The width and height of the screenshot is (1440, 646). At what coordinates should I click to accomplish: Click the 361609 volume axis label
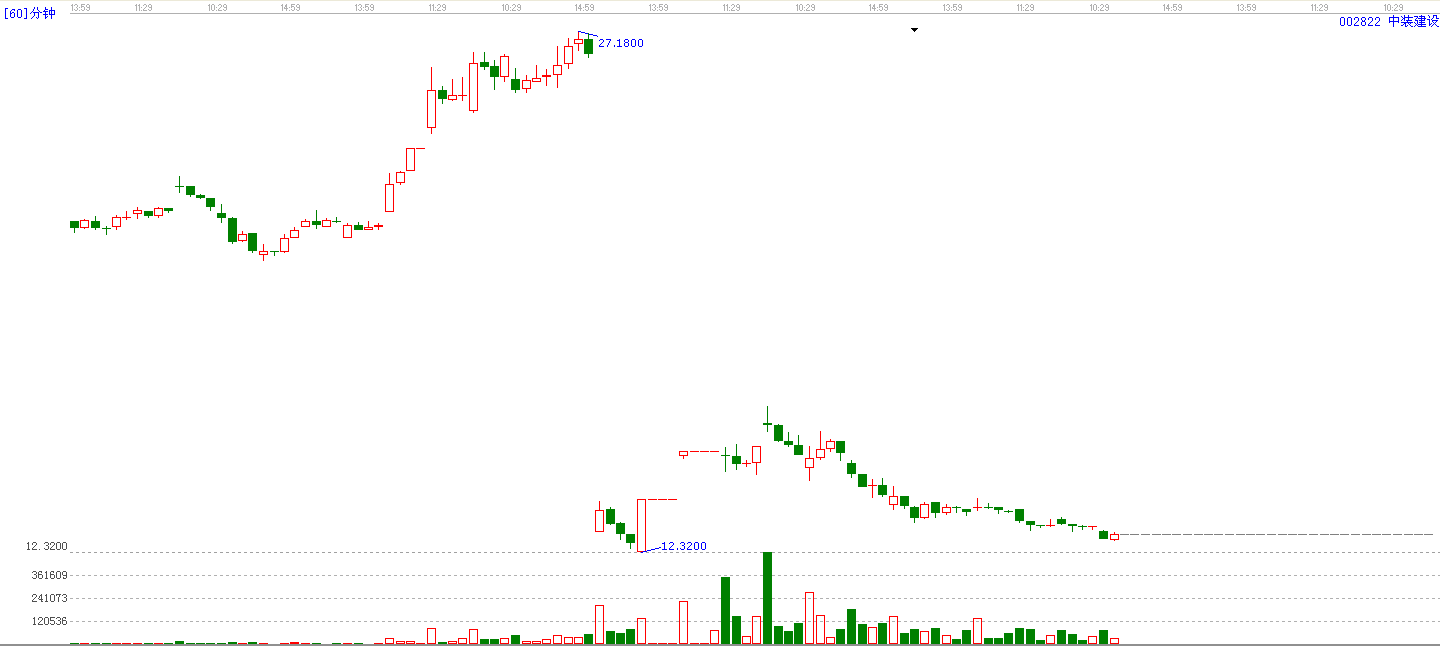click(48, 575)
